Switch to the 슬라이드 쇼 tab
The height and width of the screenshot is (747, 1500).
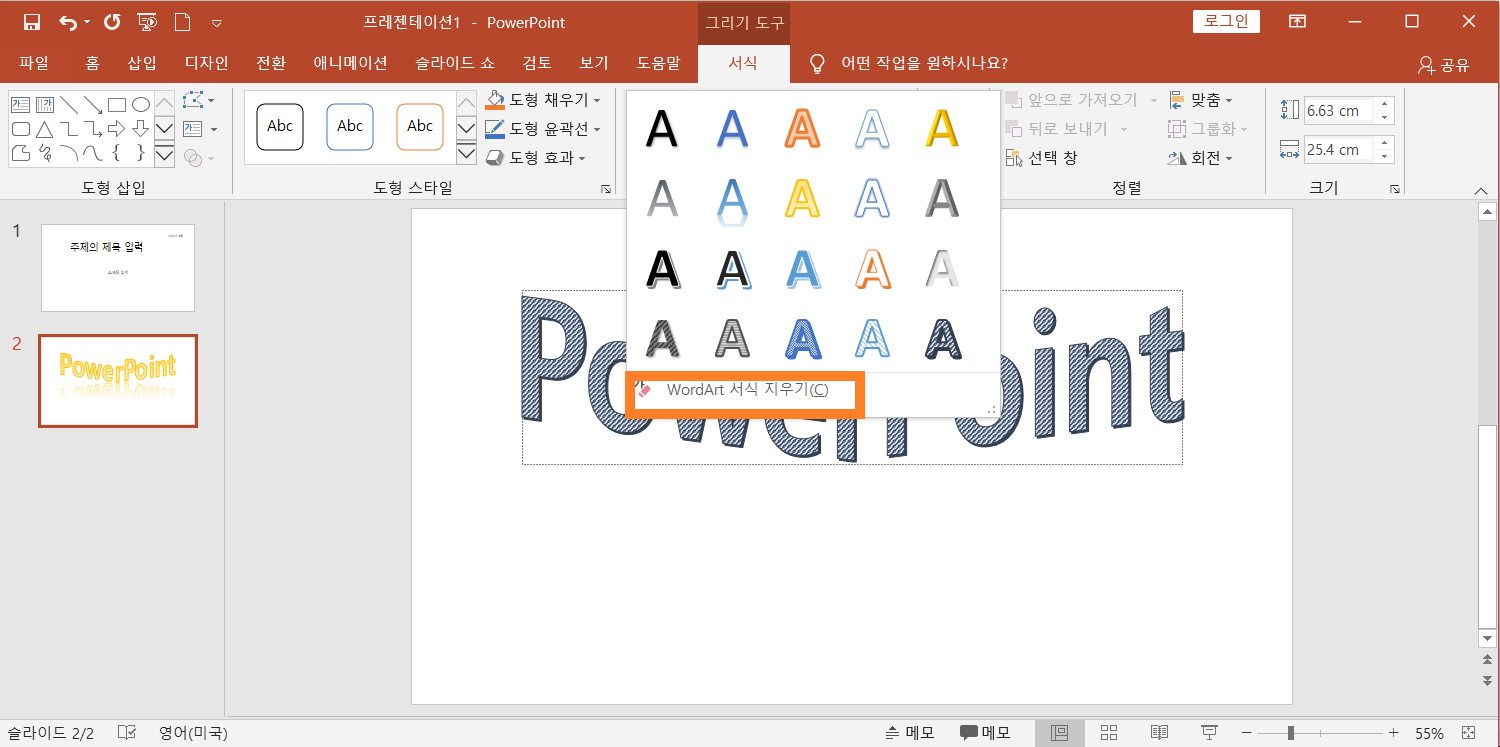click(455, 63)
